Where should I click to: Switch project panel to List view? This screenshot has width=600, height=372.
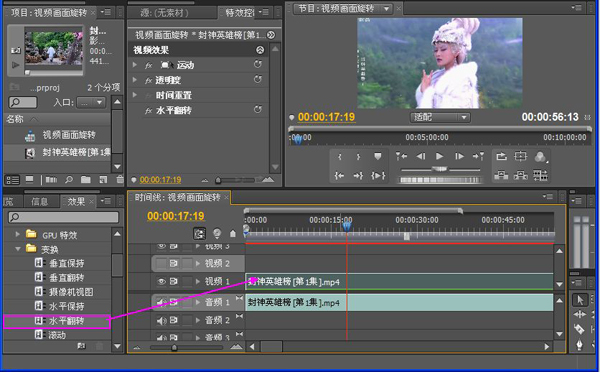pyautogui.click(x=12, y=180)
